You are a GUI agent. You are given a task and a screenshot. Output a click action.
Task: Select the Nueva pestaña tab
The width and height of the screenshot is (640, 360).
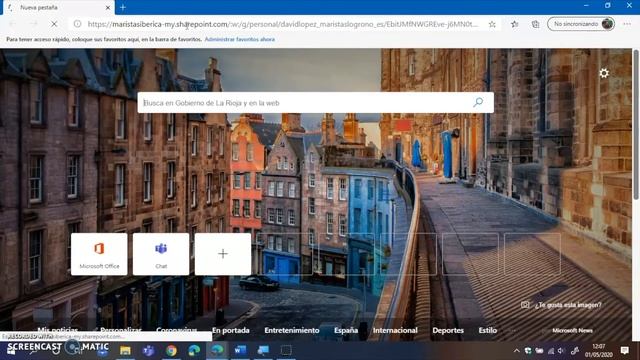[58, 7]
